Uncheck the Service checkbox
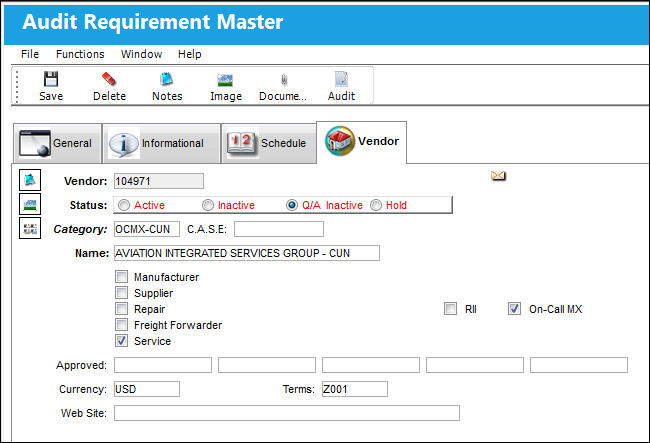Image resolution: width=650 pixels, height=443 pixels. point(121,341)
